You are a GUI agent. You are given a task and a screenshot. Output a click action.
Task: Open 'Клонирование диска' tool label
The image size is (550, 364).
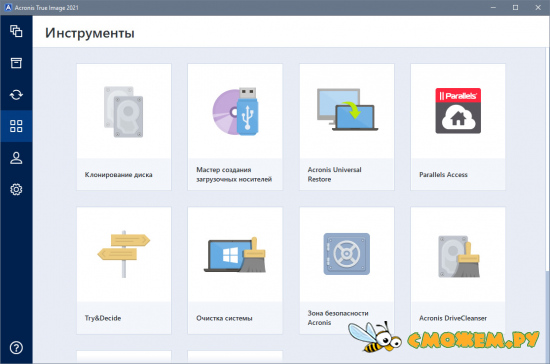coord(119,175)
